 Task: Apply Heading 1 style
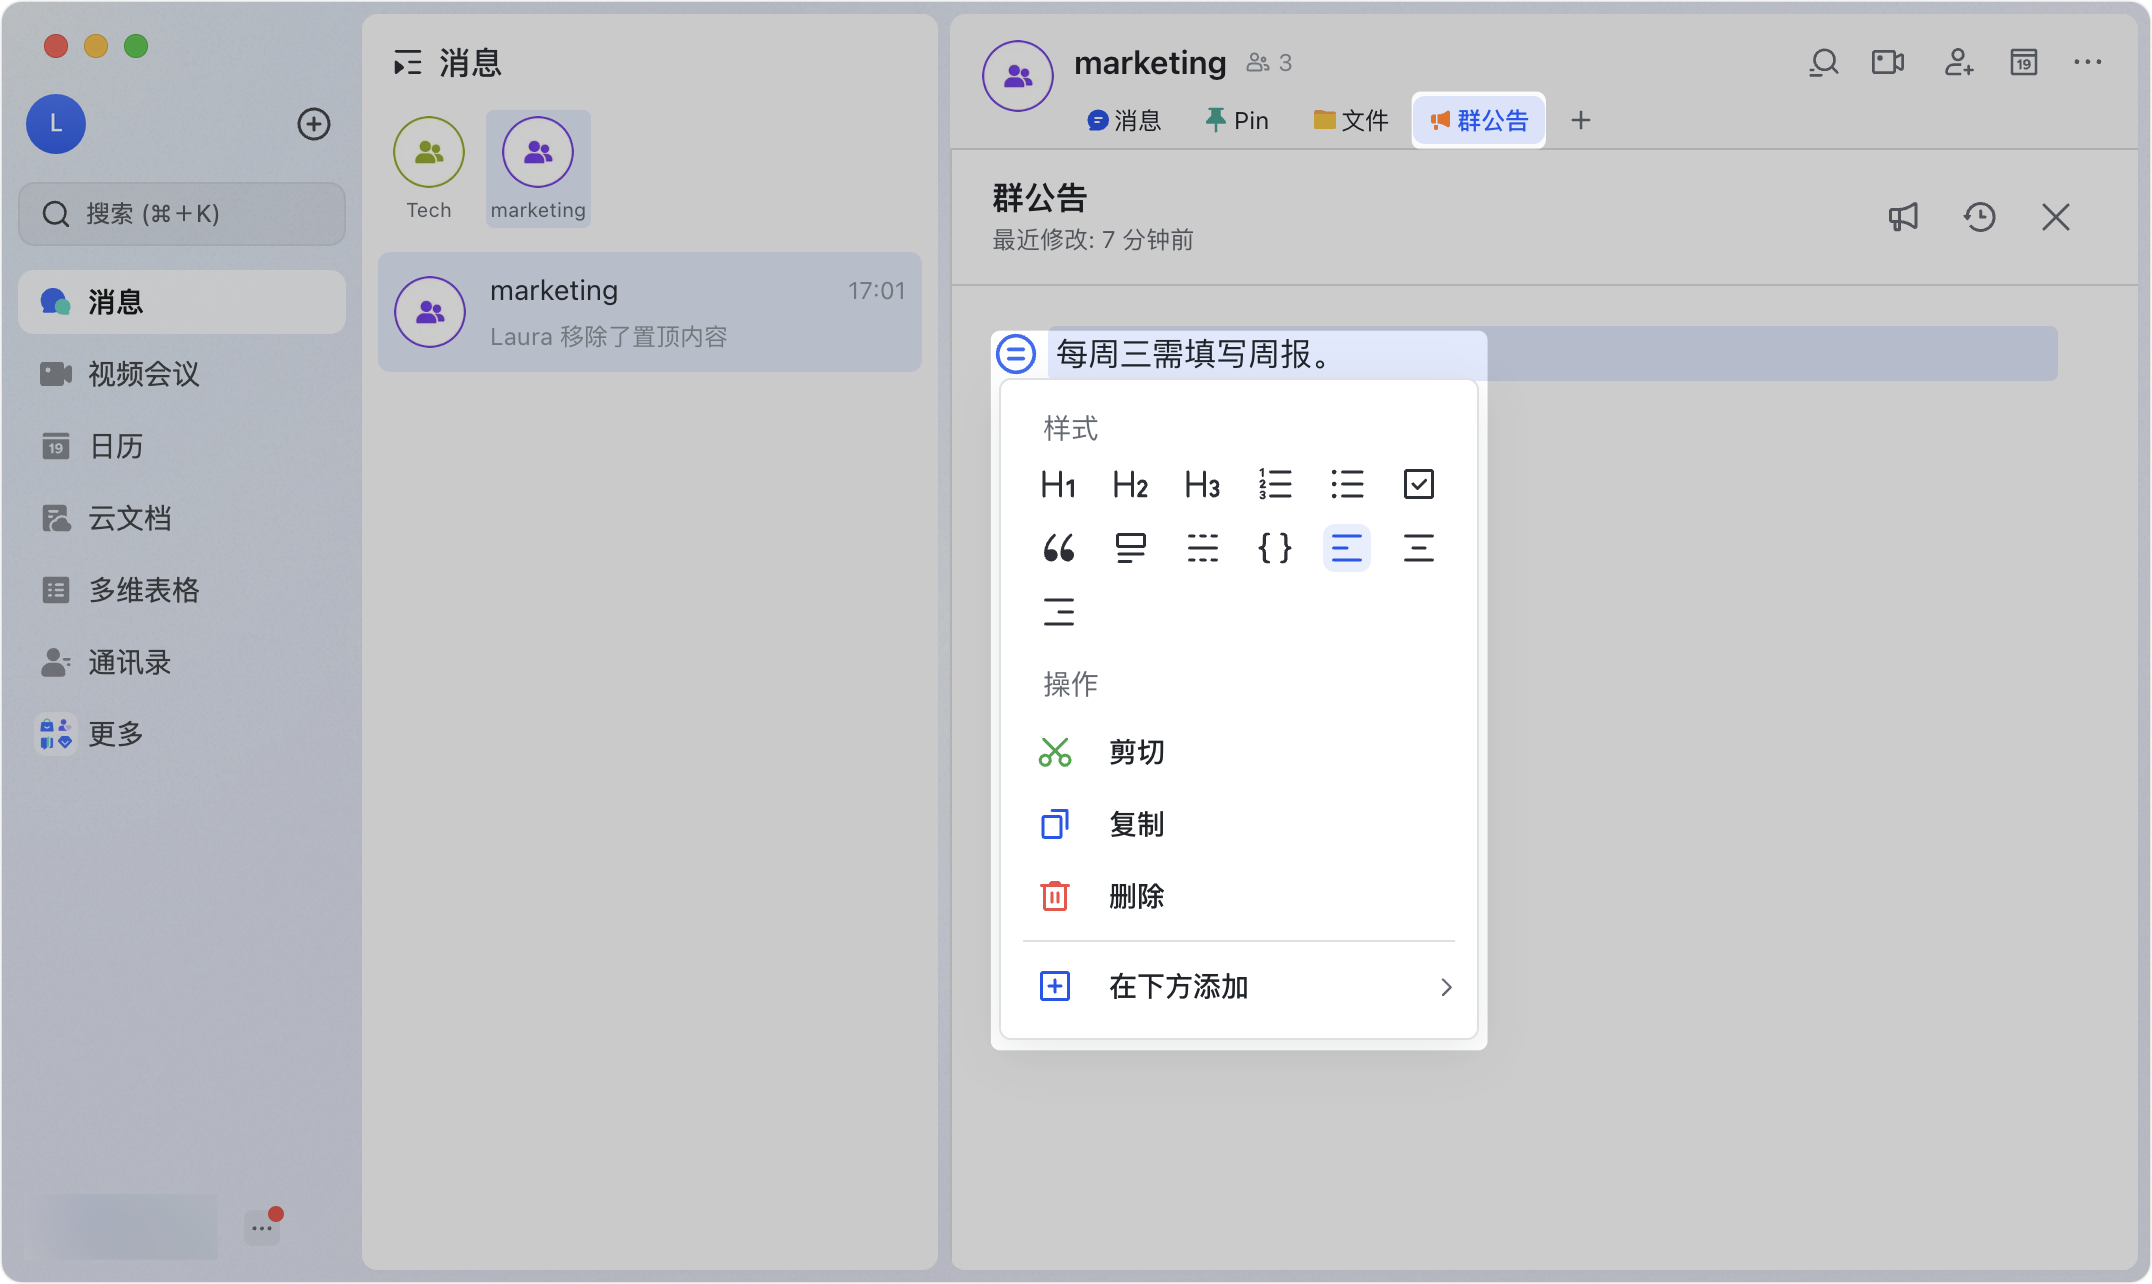pyautogui.click(x=1058, y=485)
